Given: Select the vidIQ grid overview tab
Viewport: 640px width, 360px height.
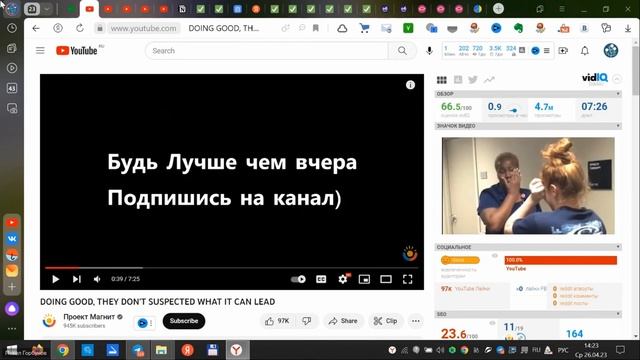Looking at the screenshot, I should [x=442, y=80].
